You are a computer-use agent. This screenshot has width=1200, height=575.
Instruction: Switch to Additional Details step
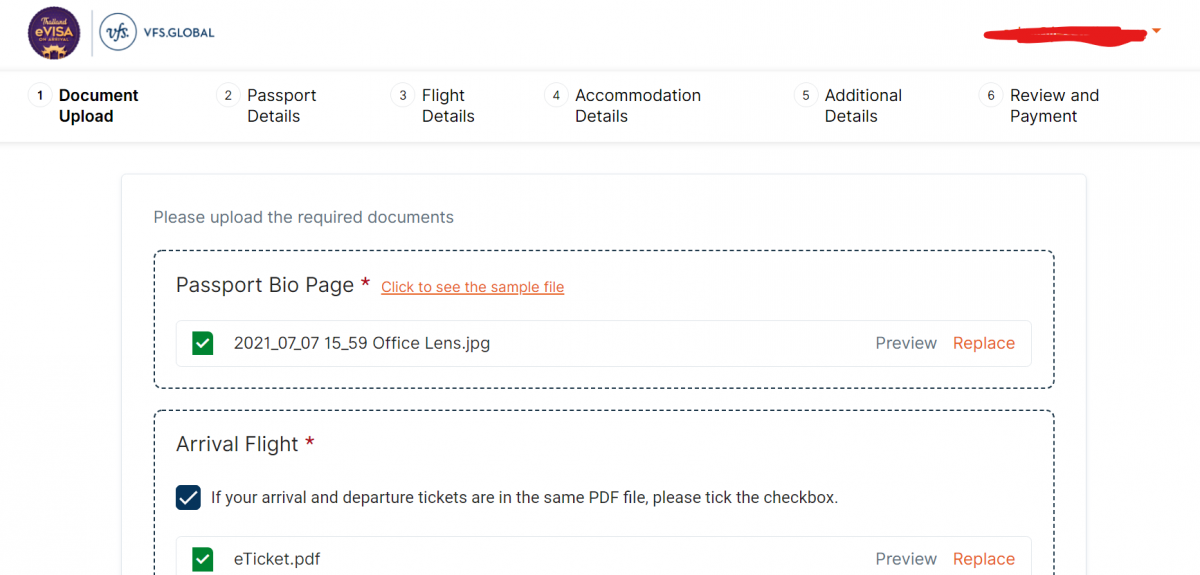(863, 106)
